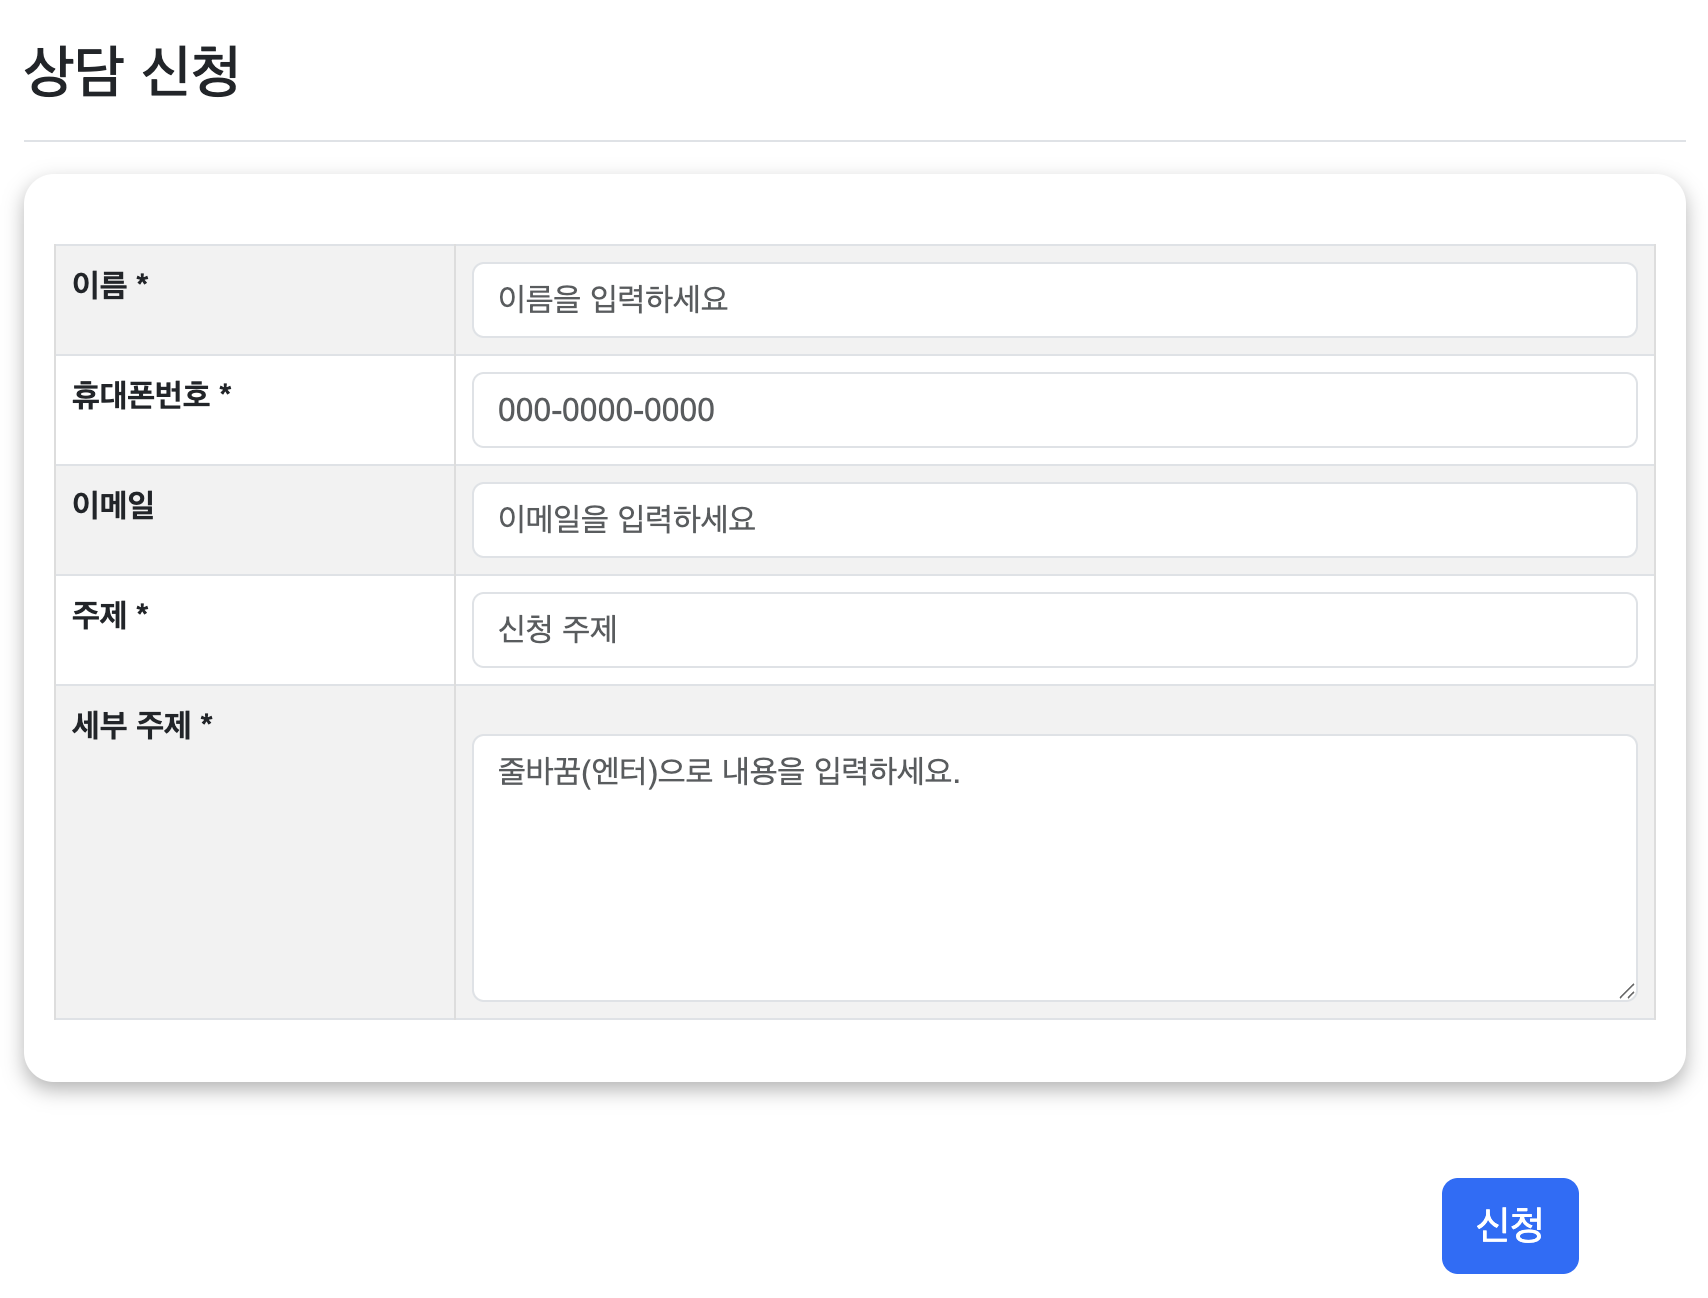
Task: Click the 휴대폰번호 phone number field
Action: [1054, 410]
